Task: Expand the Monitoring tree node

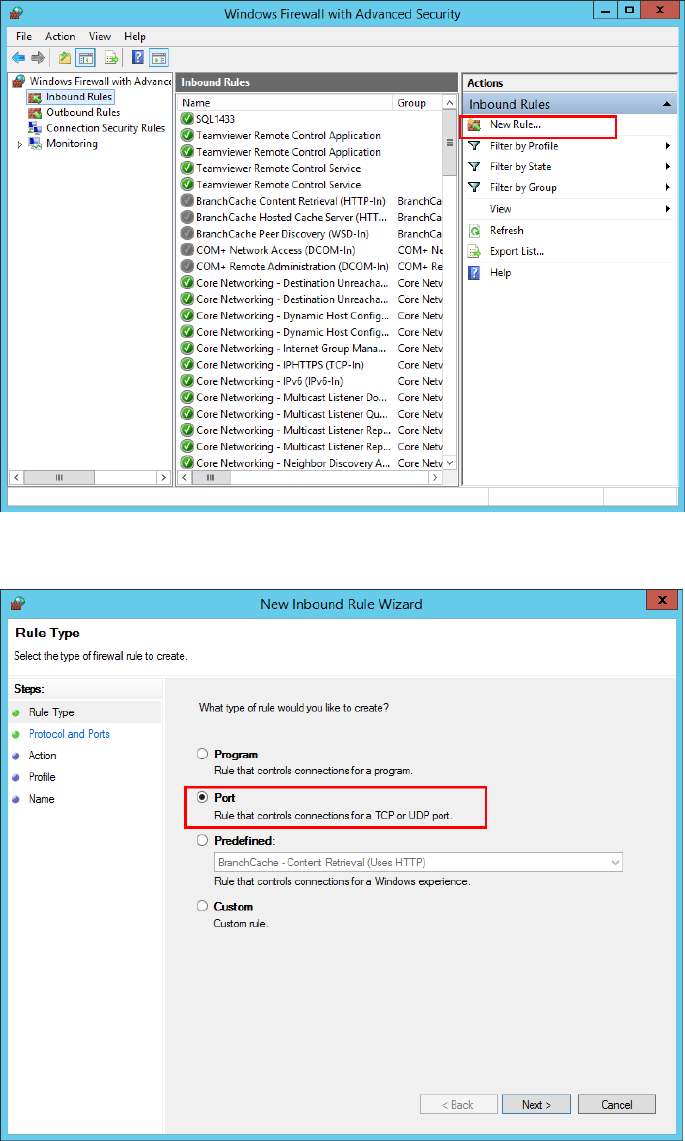Action: click(20, 144)
